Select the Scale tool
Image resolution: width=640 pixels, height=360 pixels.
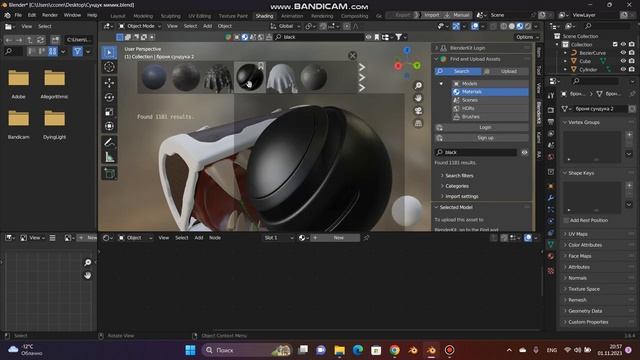[109, 112]
